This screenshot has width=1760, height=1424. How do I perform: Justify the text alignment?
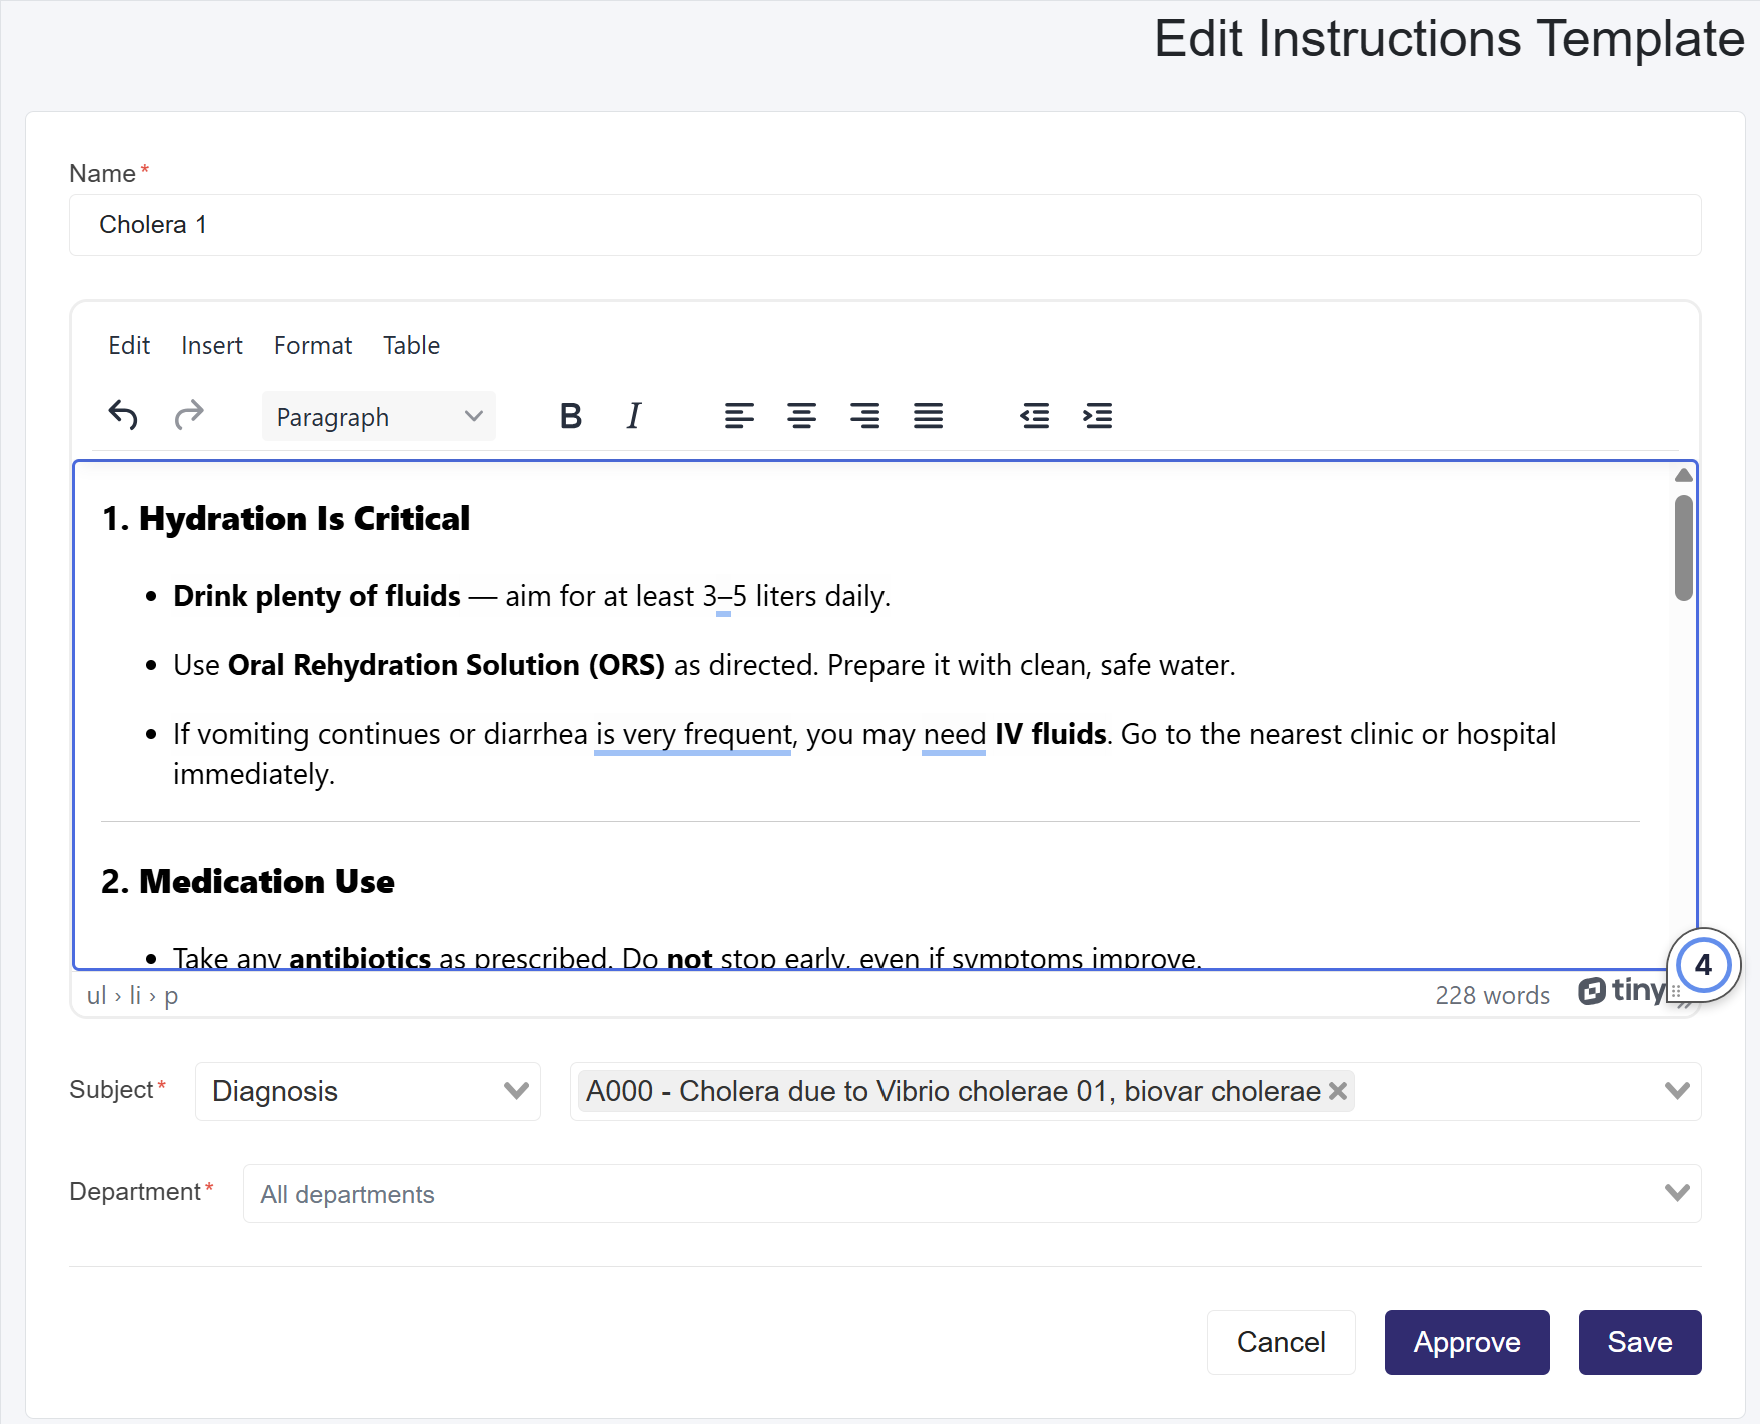click(928, 416)
